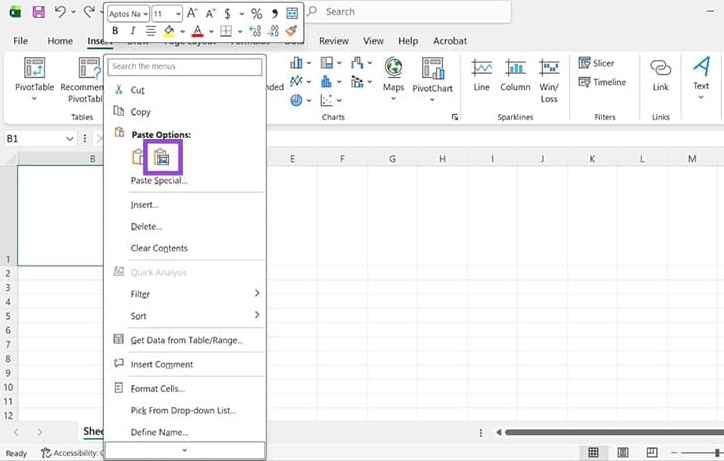Open the column chart type dropdown
The width and height of the screenshot is (724, 461).
click(309, 63)
